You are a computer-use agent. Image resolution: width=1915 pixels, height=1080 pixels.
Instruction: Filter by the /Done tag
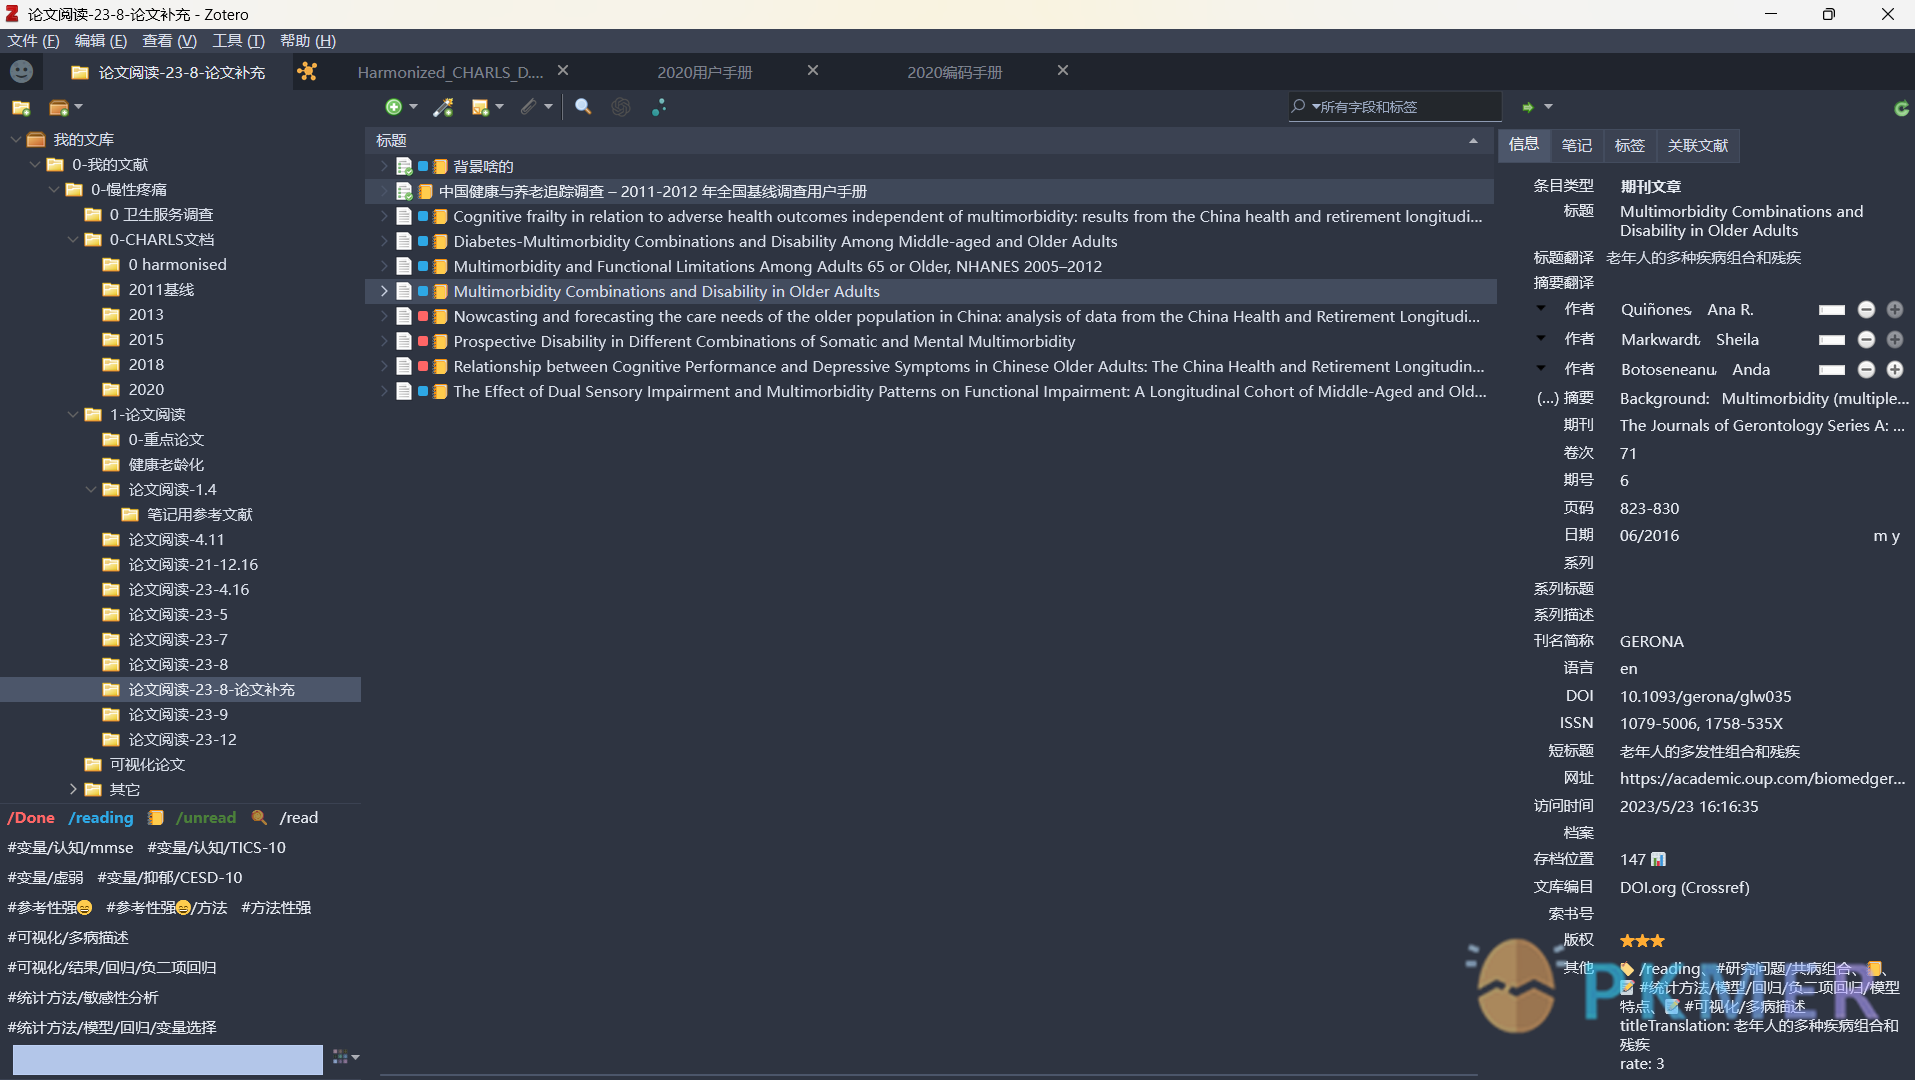31,818
